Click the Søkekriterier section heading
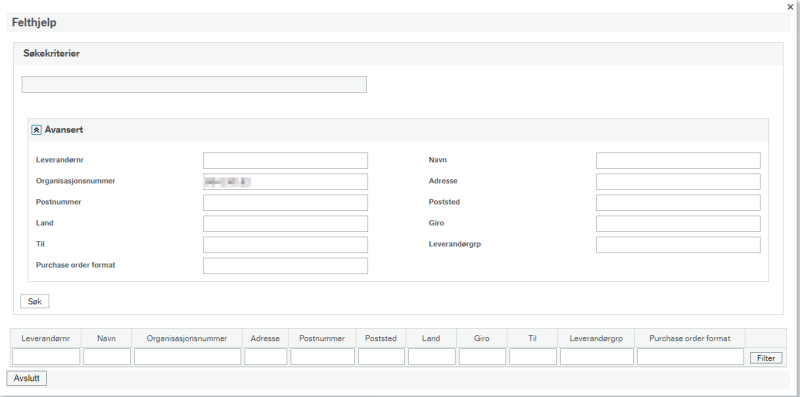 coord(52,53)
